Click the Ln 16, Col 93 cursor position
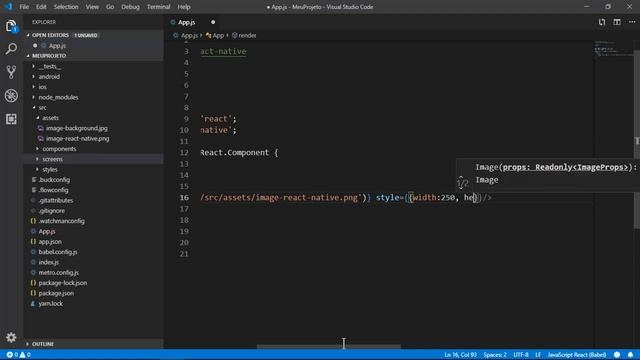The width and height of the screenshot is (640, 360). (460, 355)
